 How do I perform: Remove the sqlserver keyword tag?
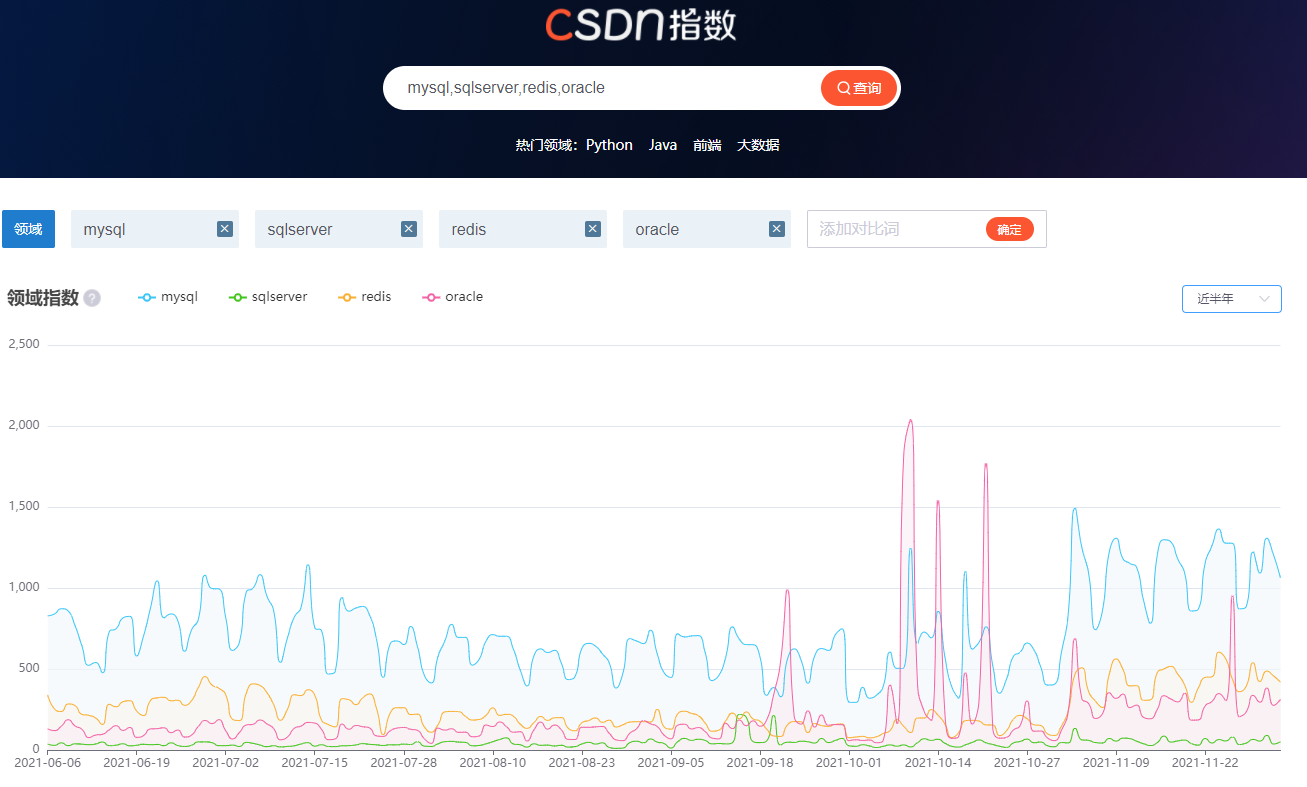(409, 229)
